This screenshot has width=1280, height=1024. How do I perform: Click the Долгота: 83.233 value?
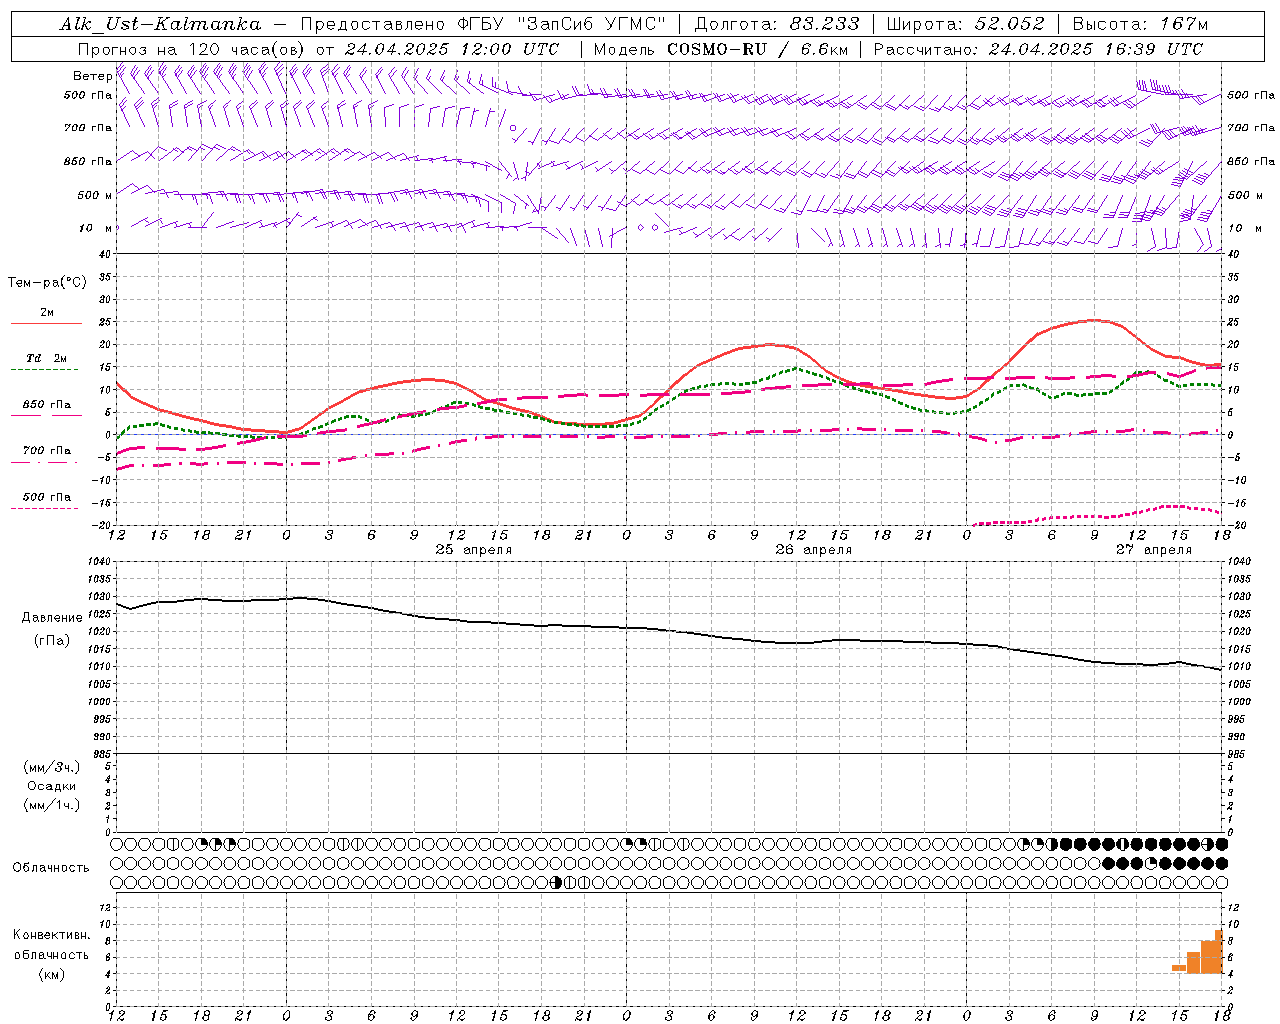coord(776,24)
